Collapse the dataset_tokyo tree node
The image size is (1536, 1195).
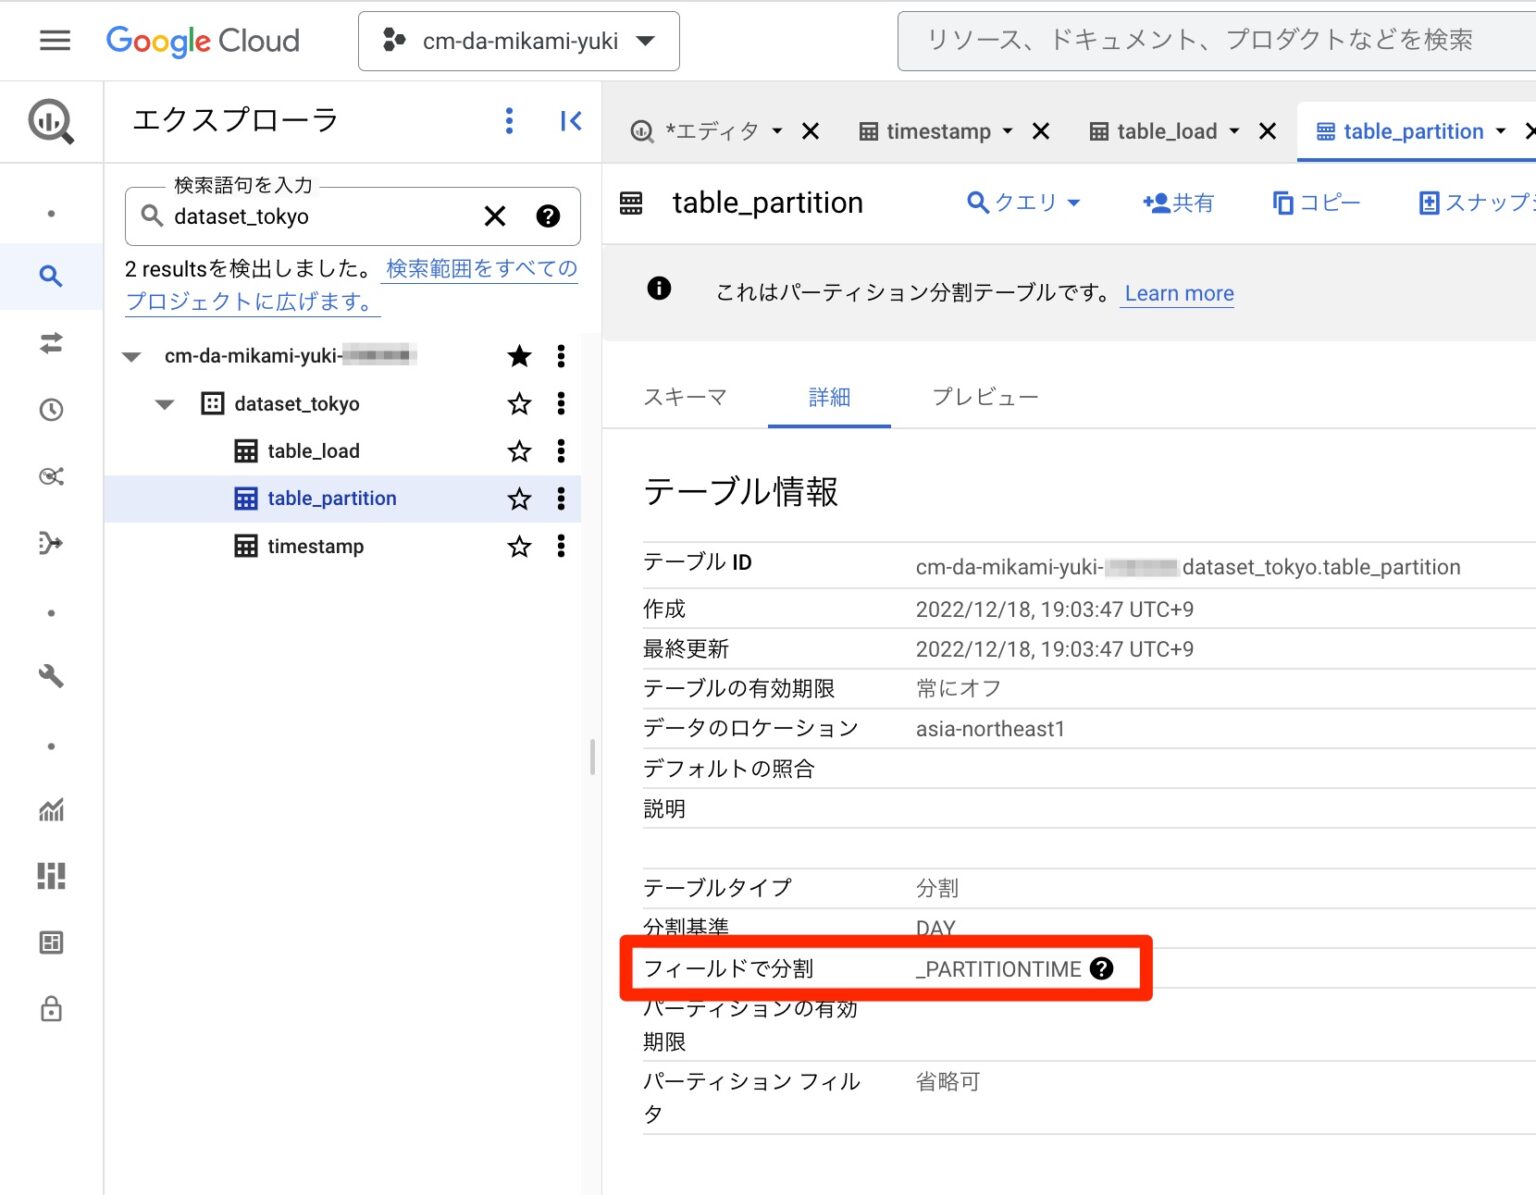click(x=164, y=404)
